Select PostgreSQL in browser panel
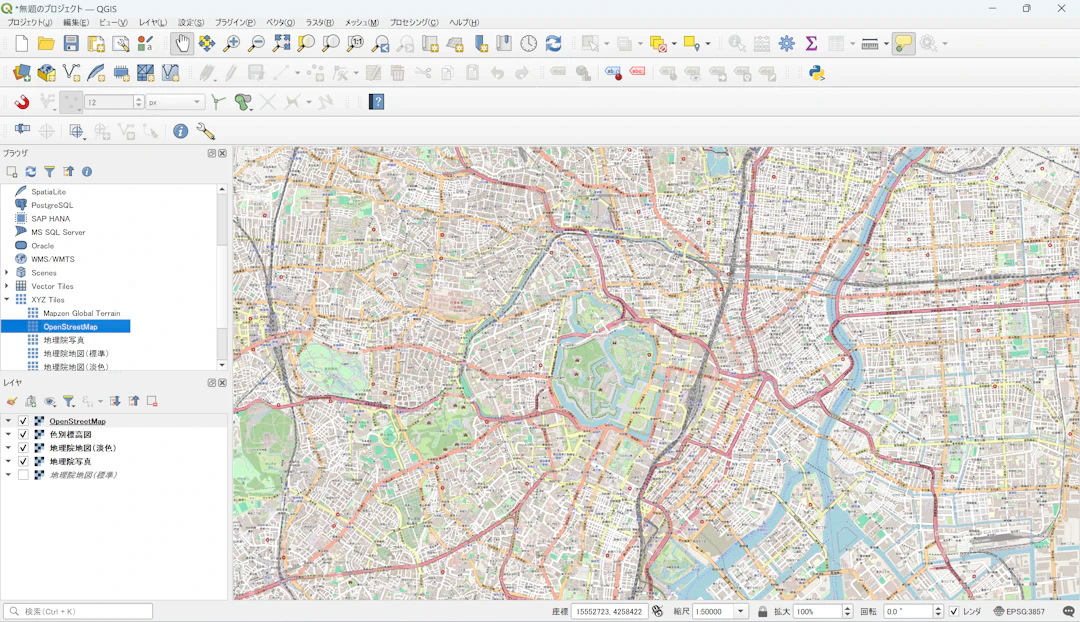 click(52, 205)
